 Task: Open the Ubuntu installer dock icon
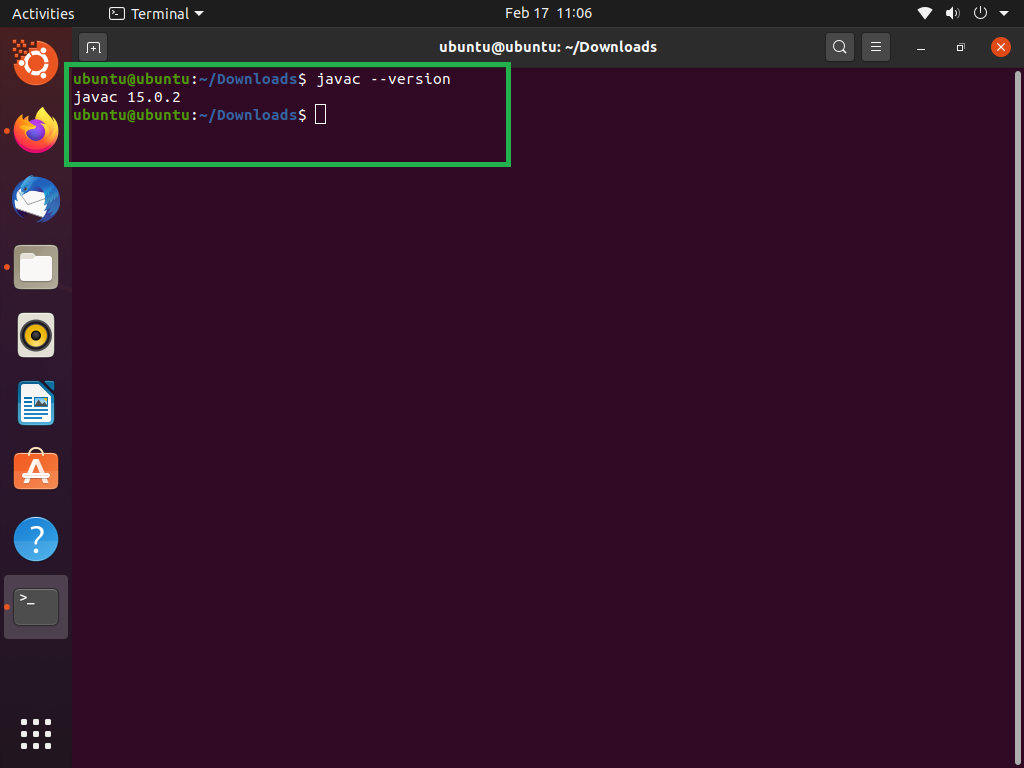pyautogui.click(x=36, y=63)
